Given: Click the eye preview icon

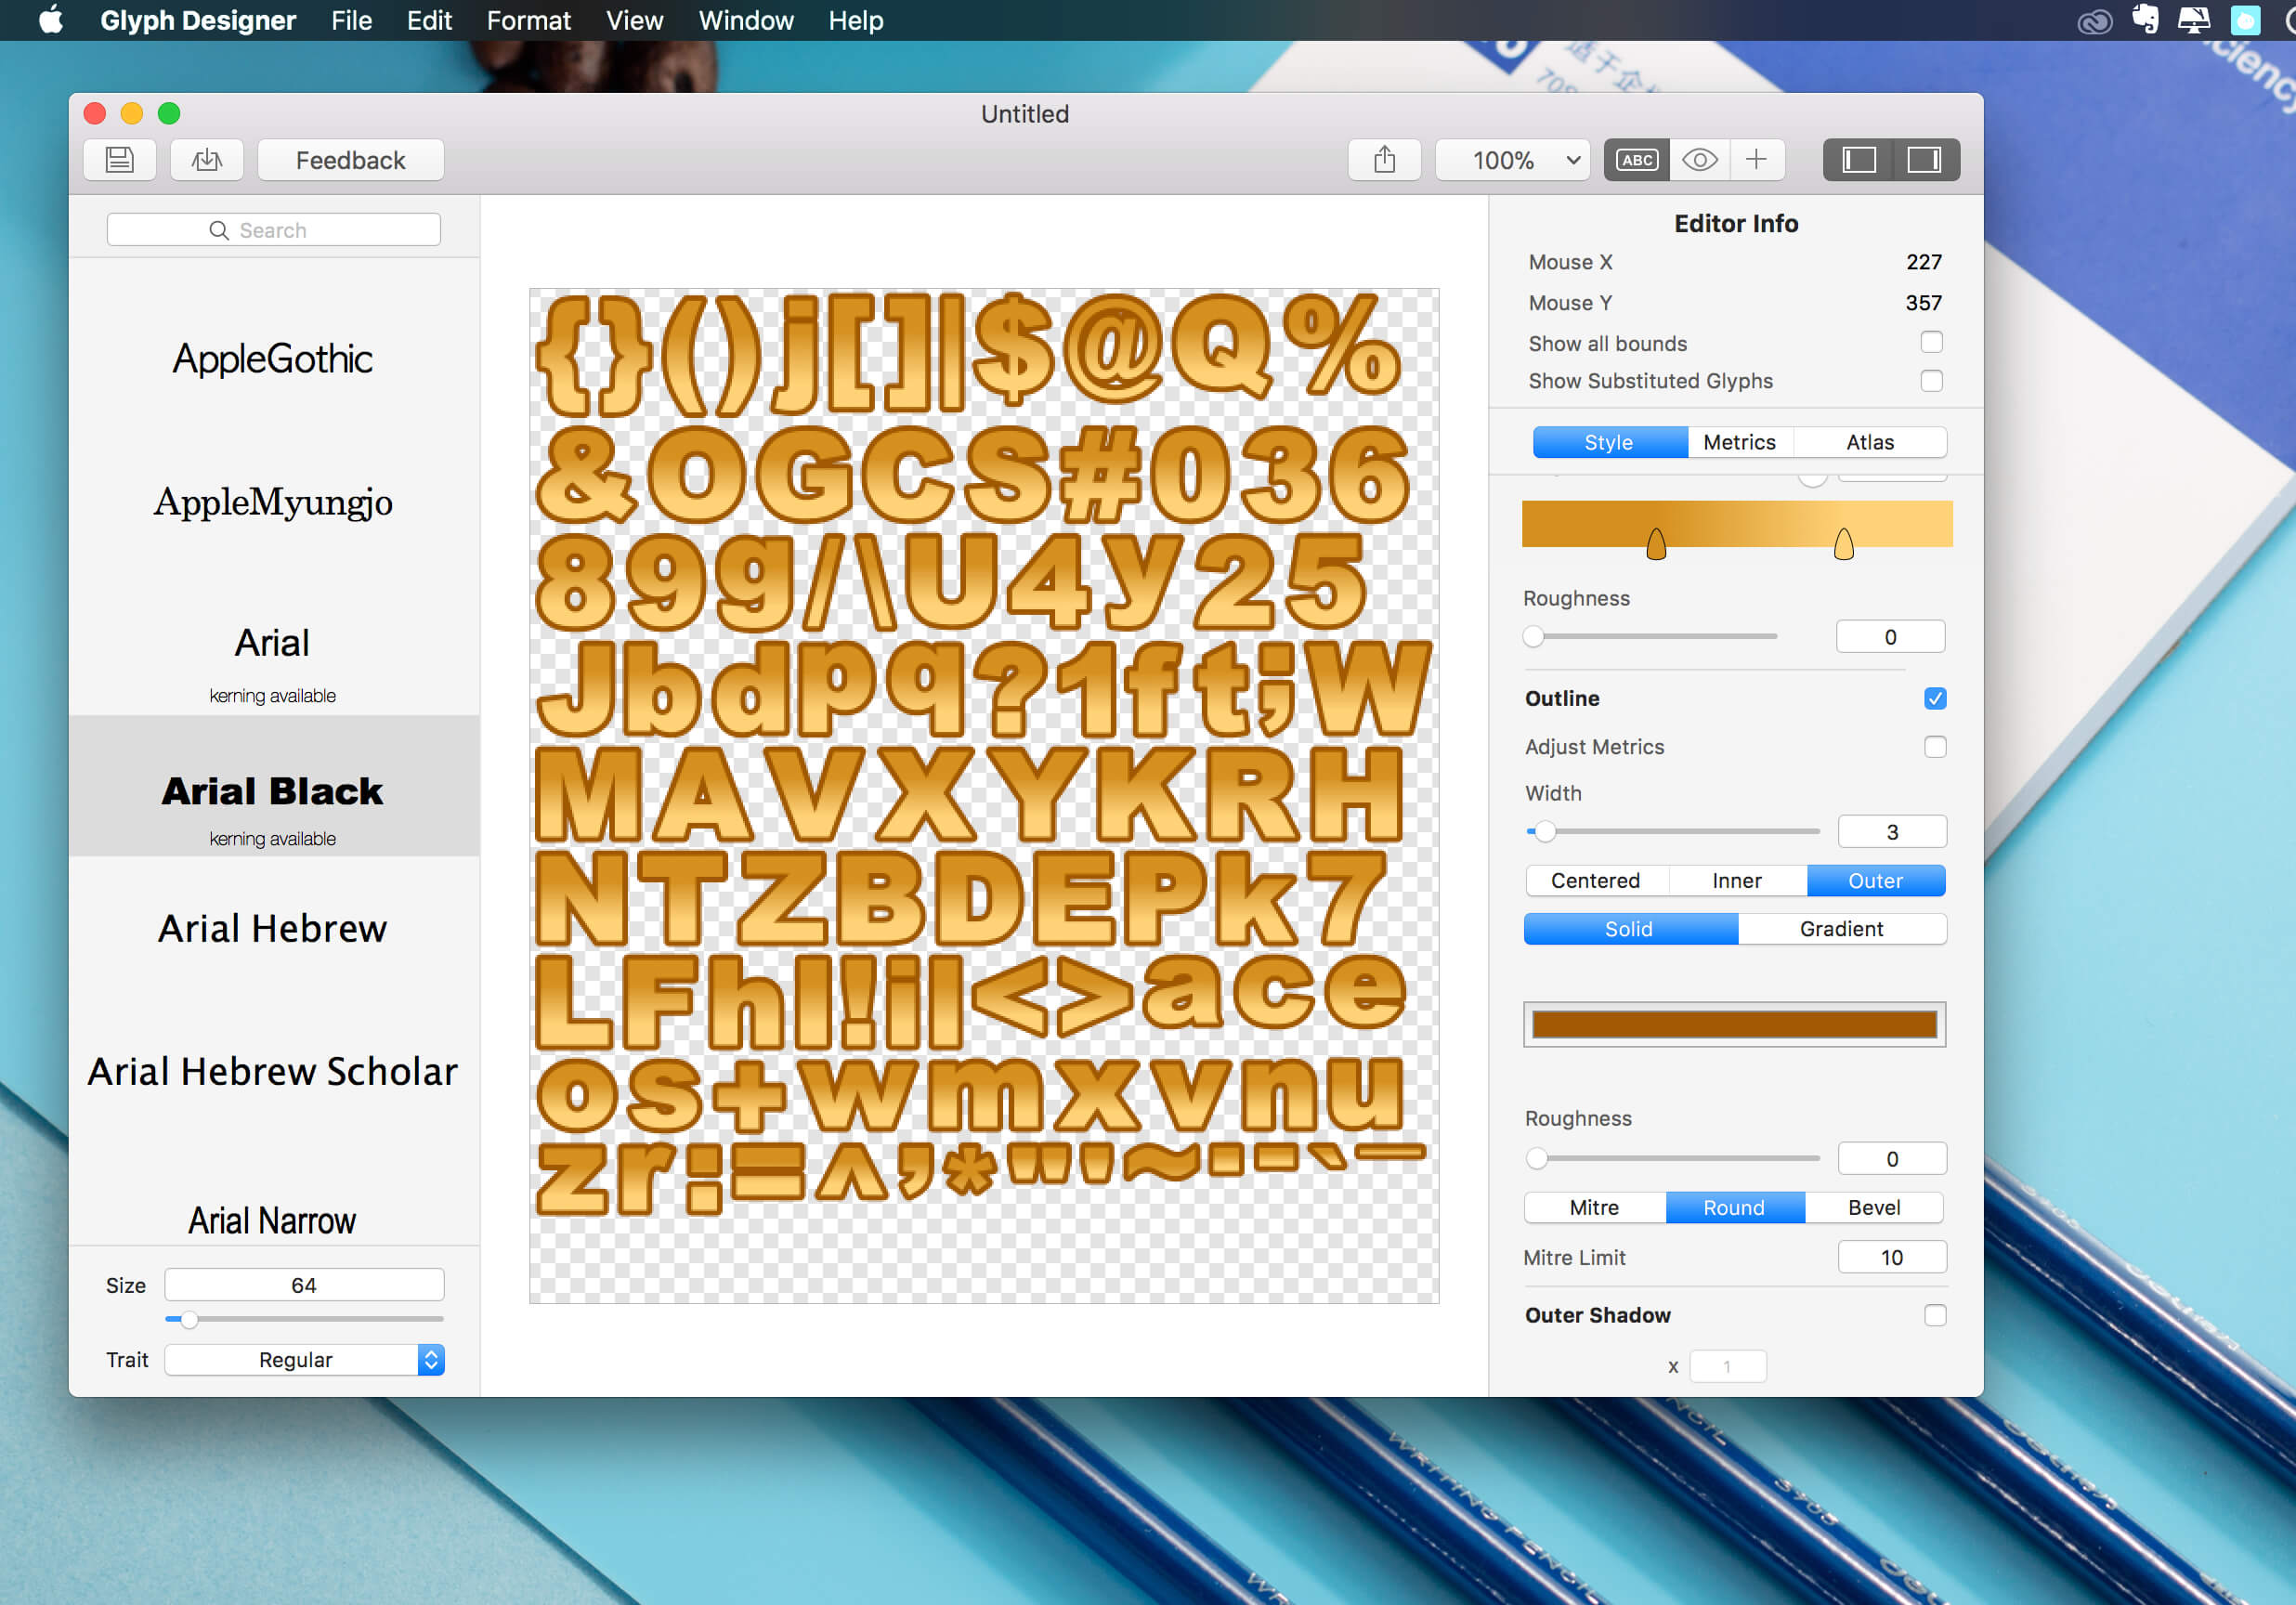Looking at the screenshot, I should [x=1699, y=160].
